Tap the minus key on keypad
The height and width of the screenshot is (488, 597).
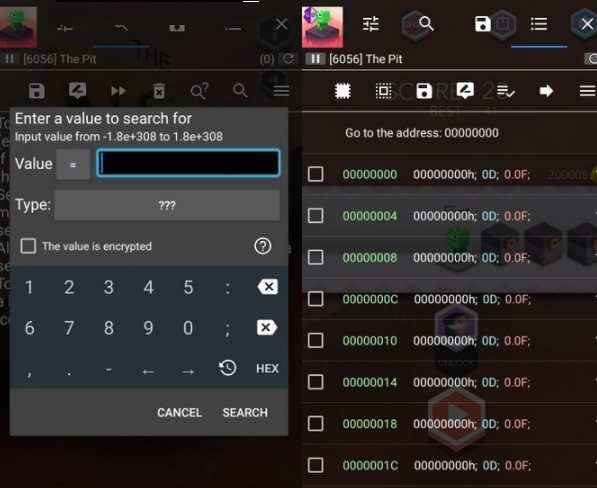[109, 369]
